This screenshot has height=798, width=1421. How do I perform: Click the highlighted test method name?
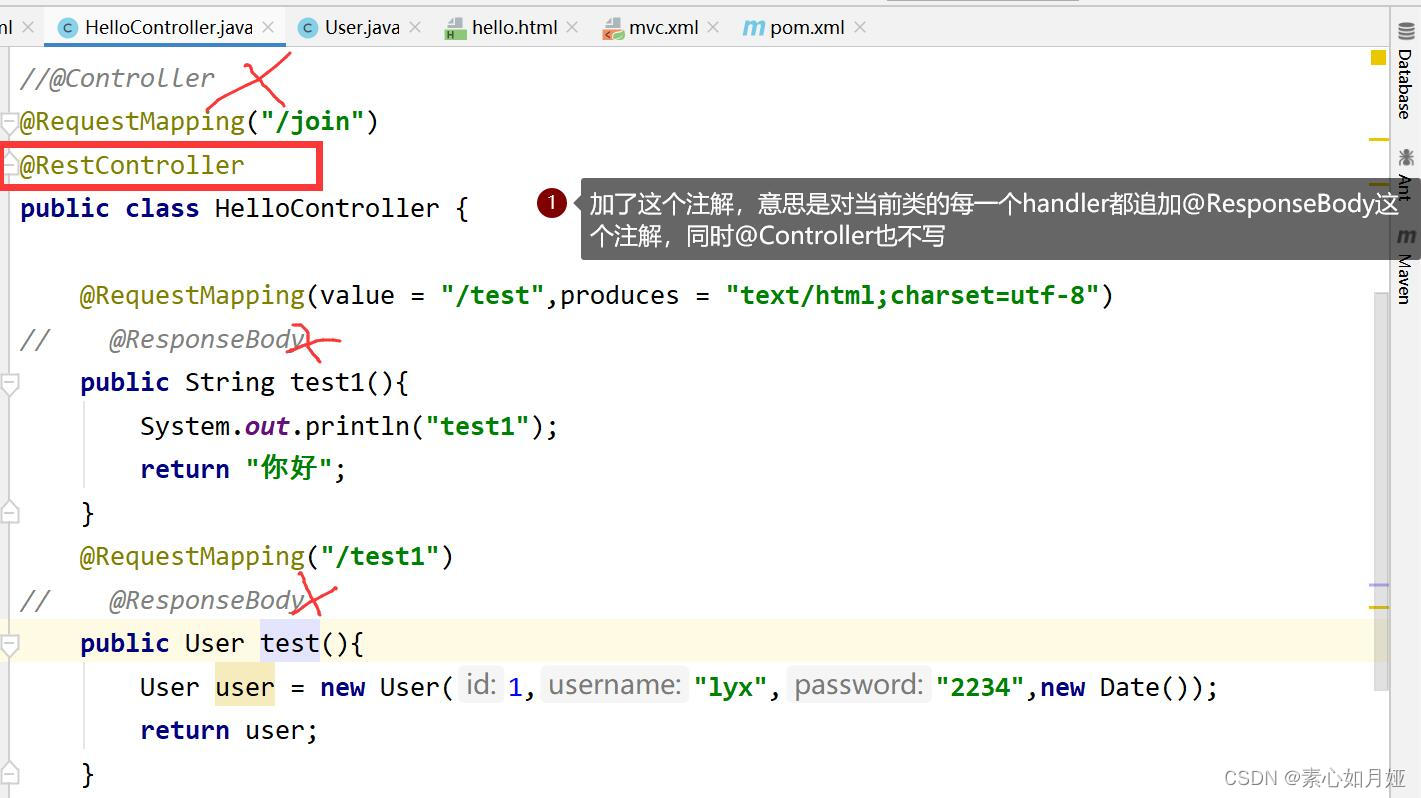pyautogui.click(x=290, y=643)
